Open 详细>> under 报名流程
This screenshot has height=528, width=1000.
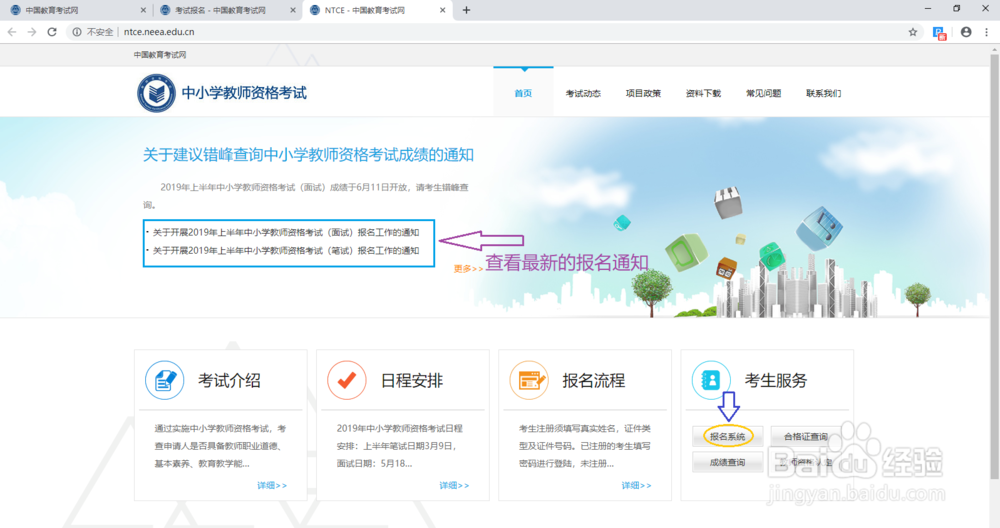636,486
